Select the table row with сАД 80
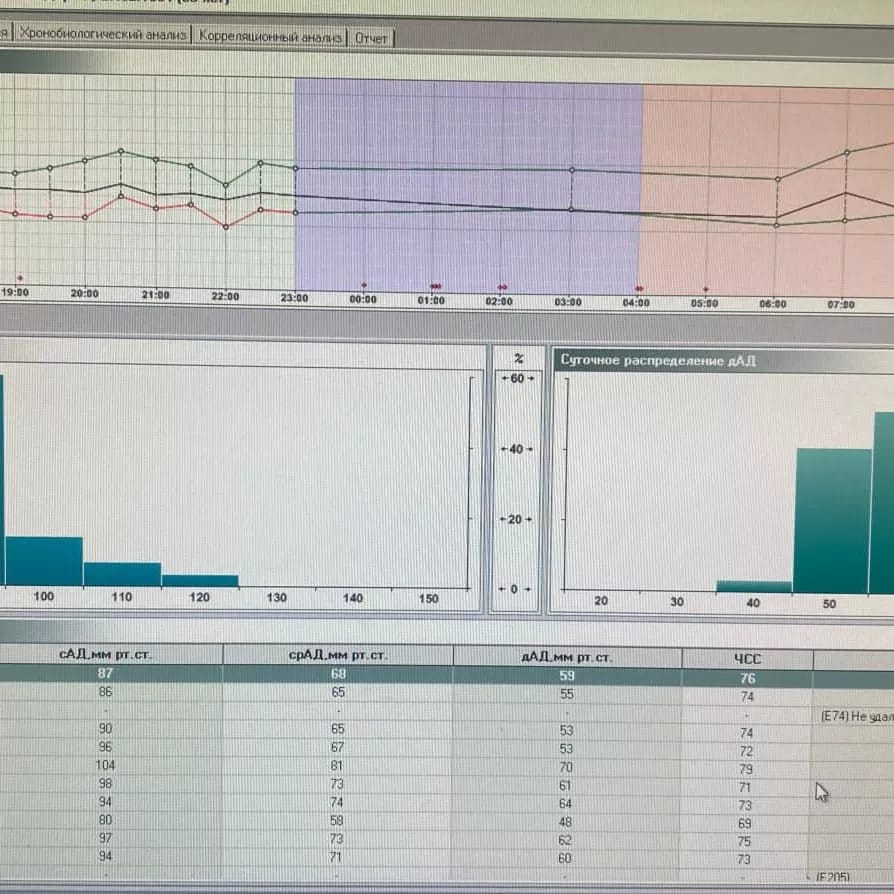Viewport: 894px width, 894px height. pos(106,820)
